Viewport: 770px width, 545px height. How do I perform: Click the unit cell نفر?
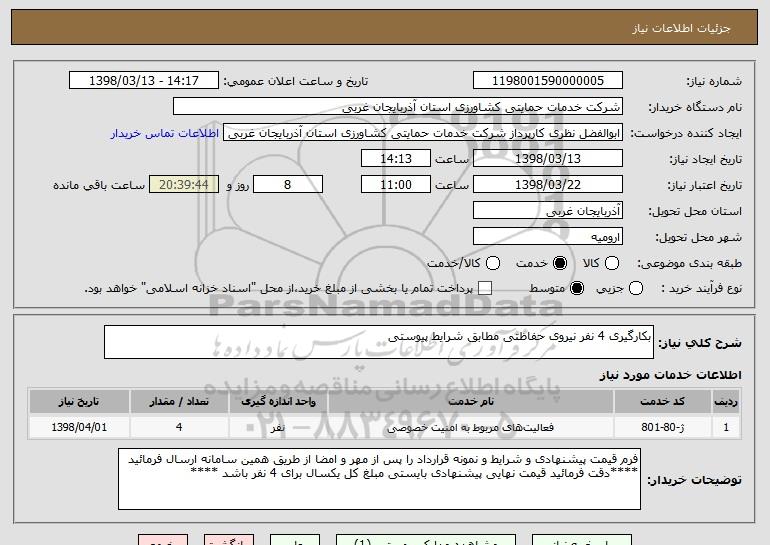click(x=278, y=427)
